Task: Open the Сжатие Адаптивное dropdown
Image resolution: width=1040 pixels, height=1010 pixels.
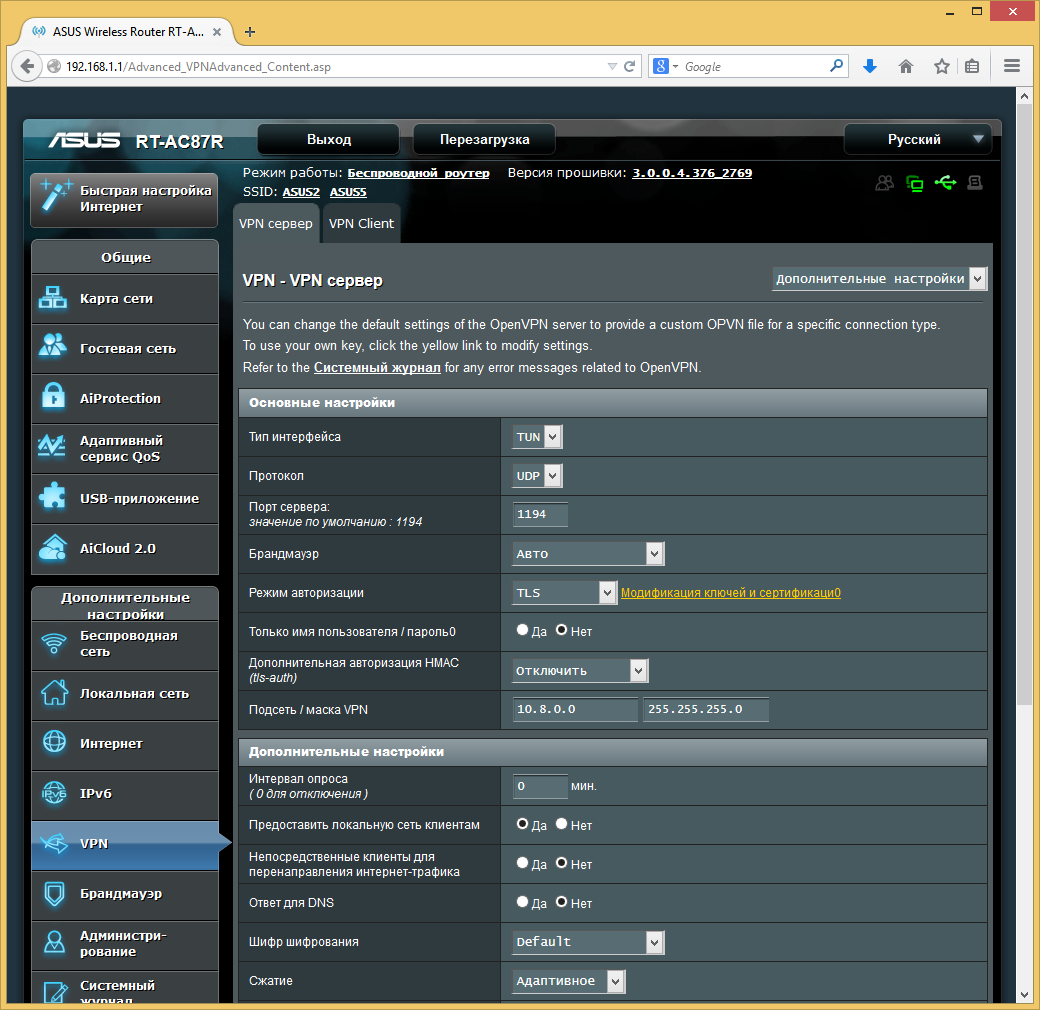Action: pyautogui.click(x=568, y=981)
